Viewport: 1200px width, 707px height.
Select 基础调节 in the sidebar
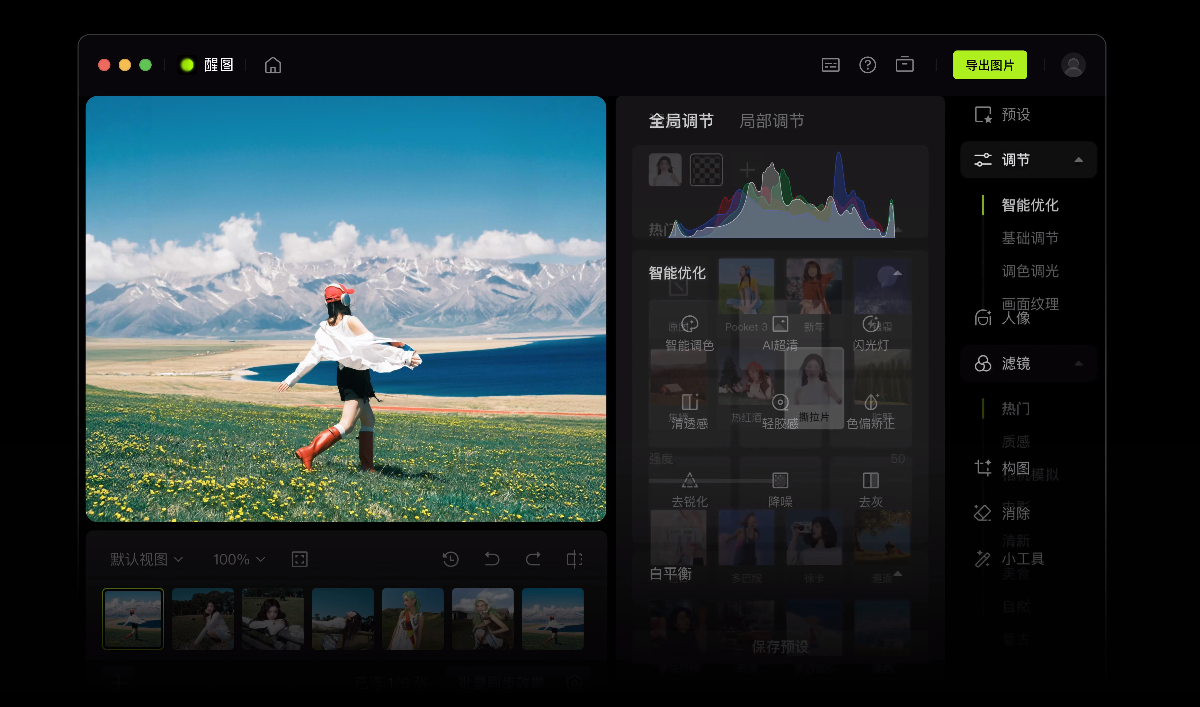click(x=1030, y=238)
